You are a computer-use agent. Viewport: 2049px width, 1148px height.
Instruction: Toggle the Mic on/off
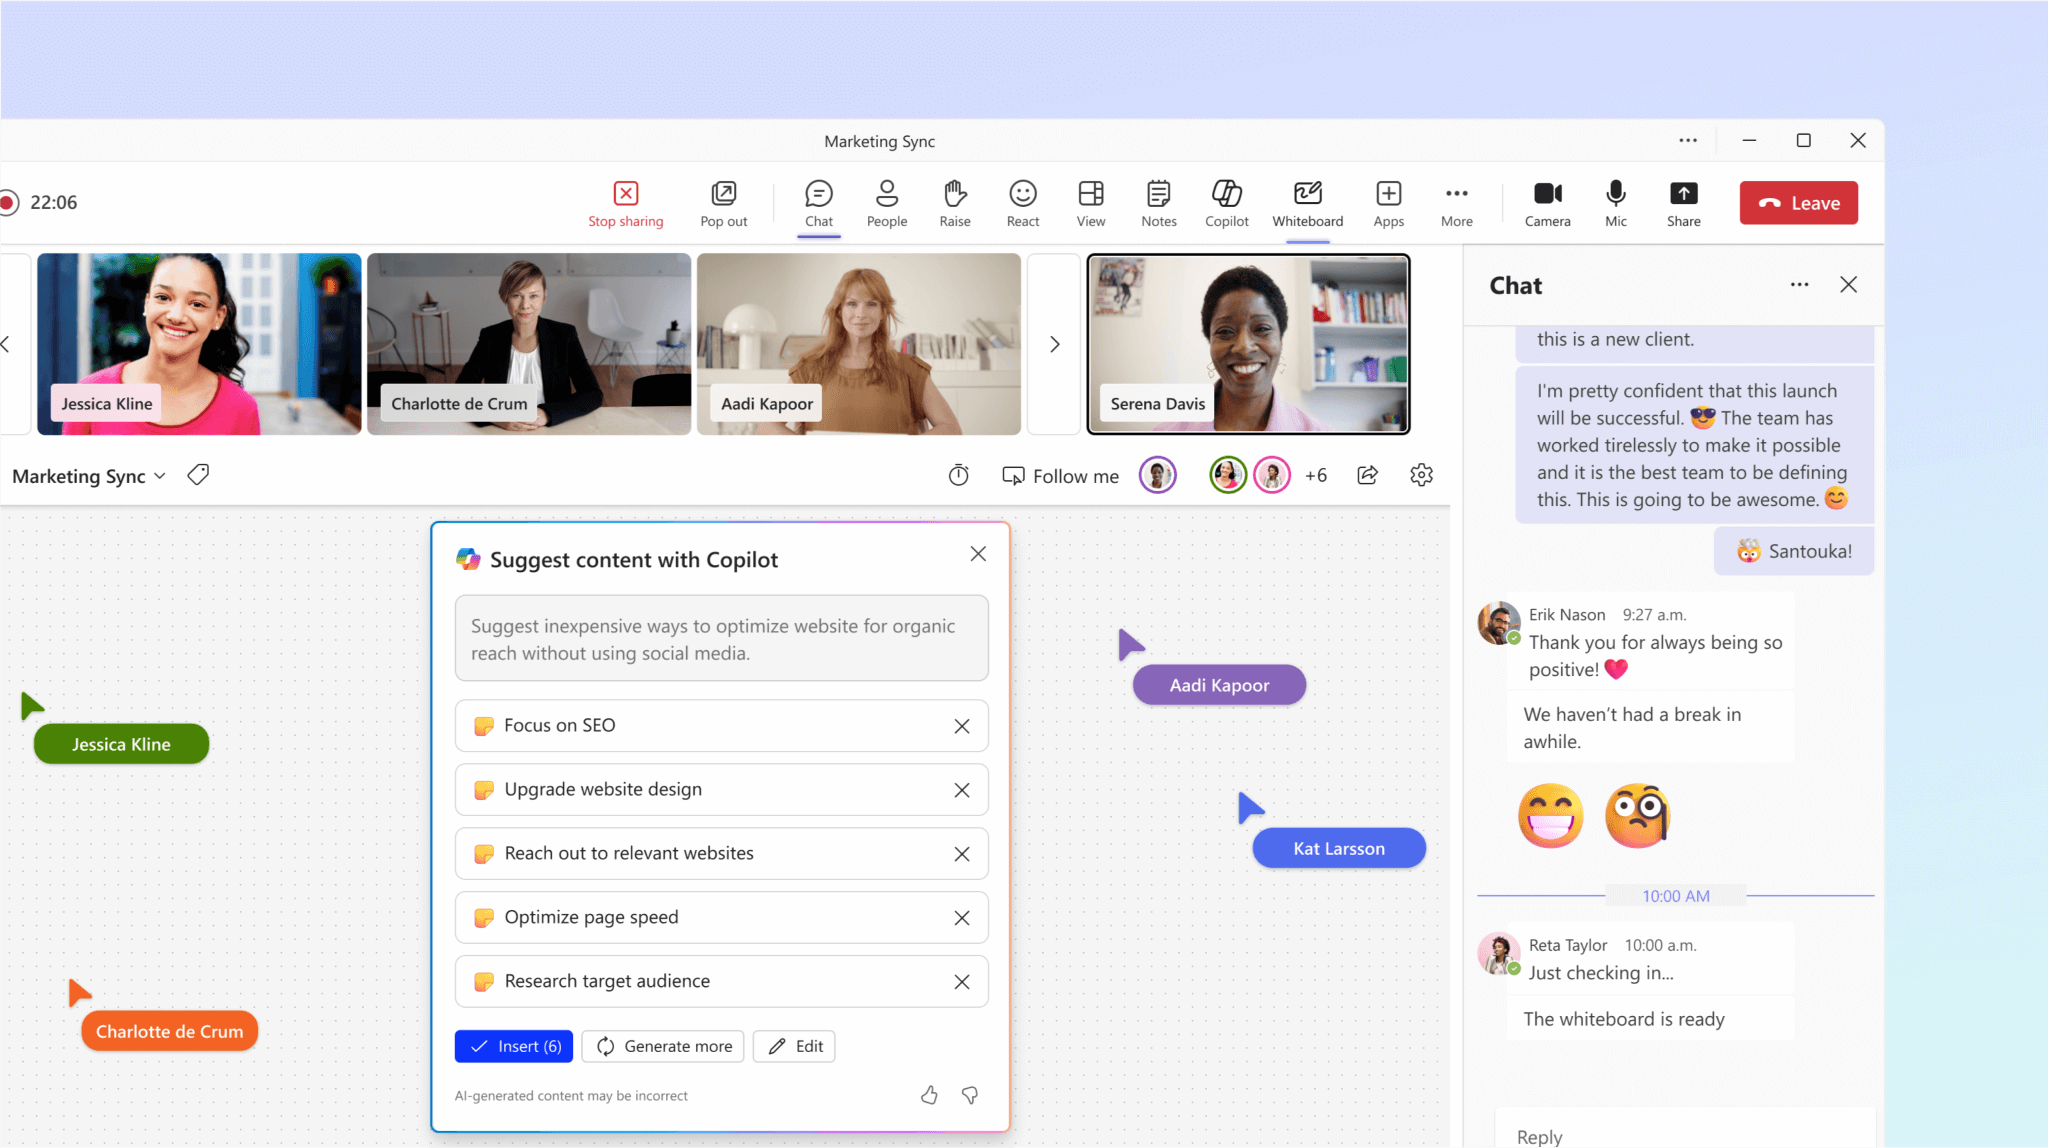click(x=1617, y=201)
